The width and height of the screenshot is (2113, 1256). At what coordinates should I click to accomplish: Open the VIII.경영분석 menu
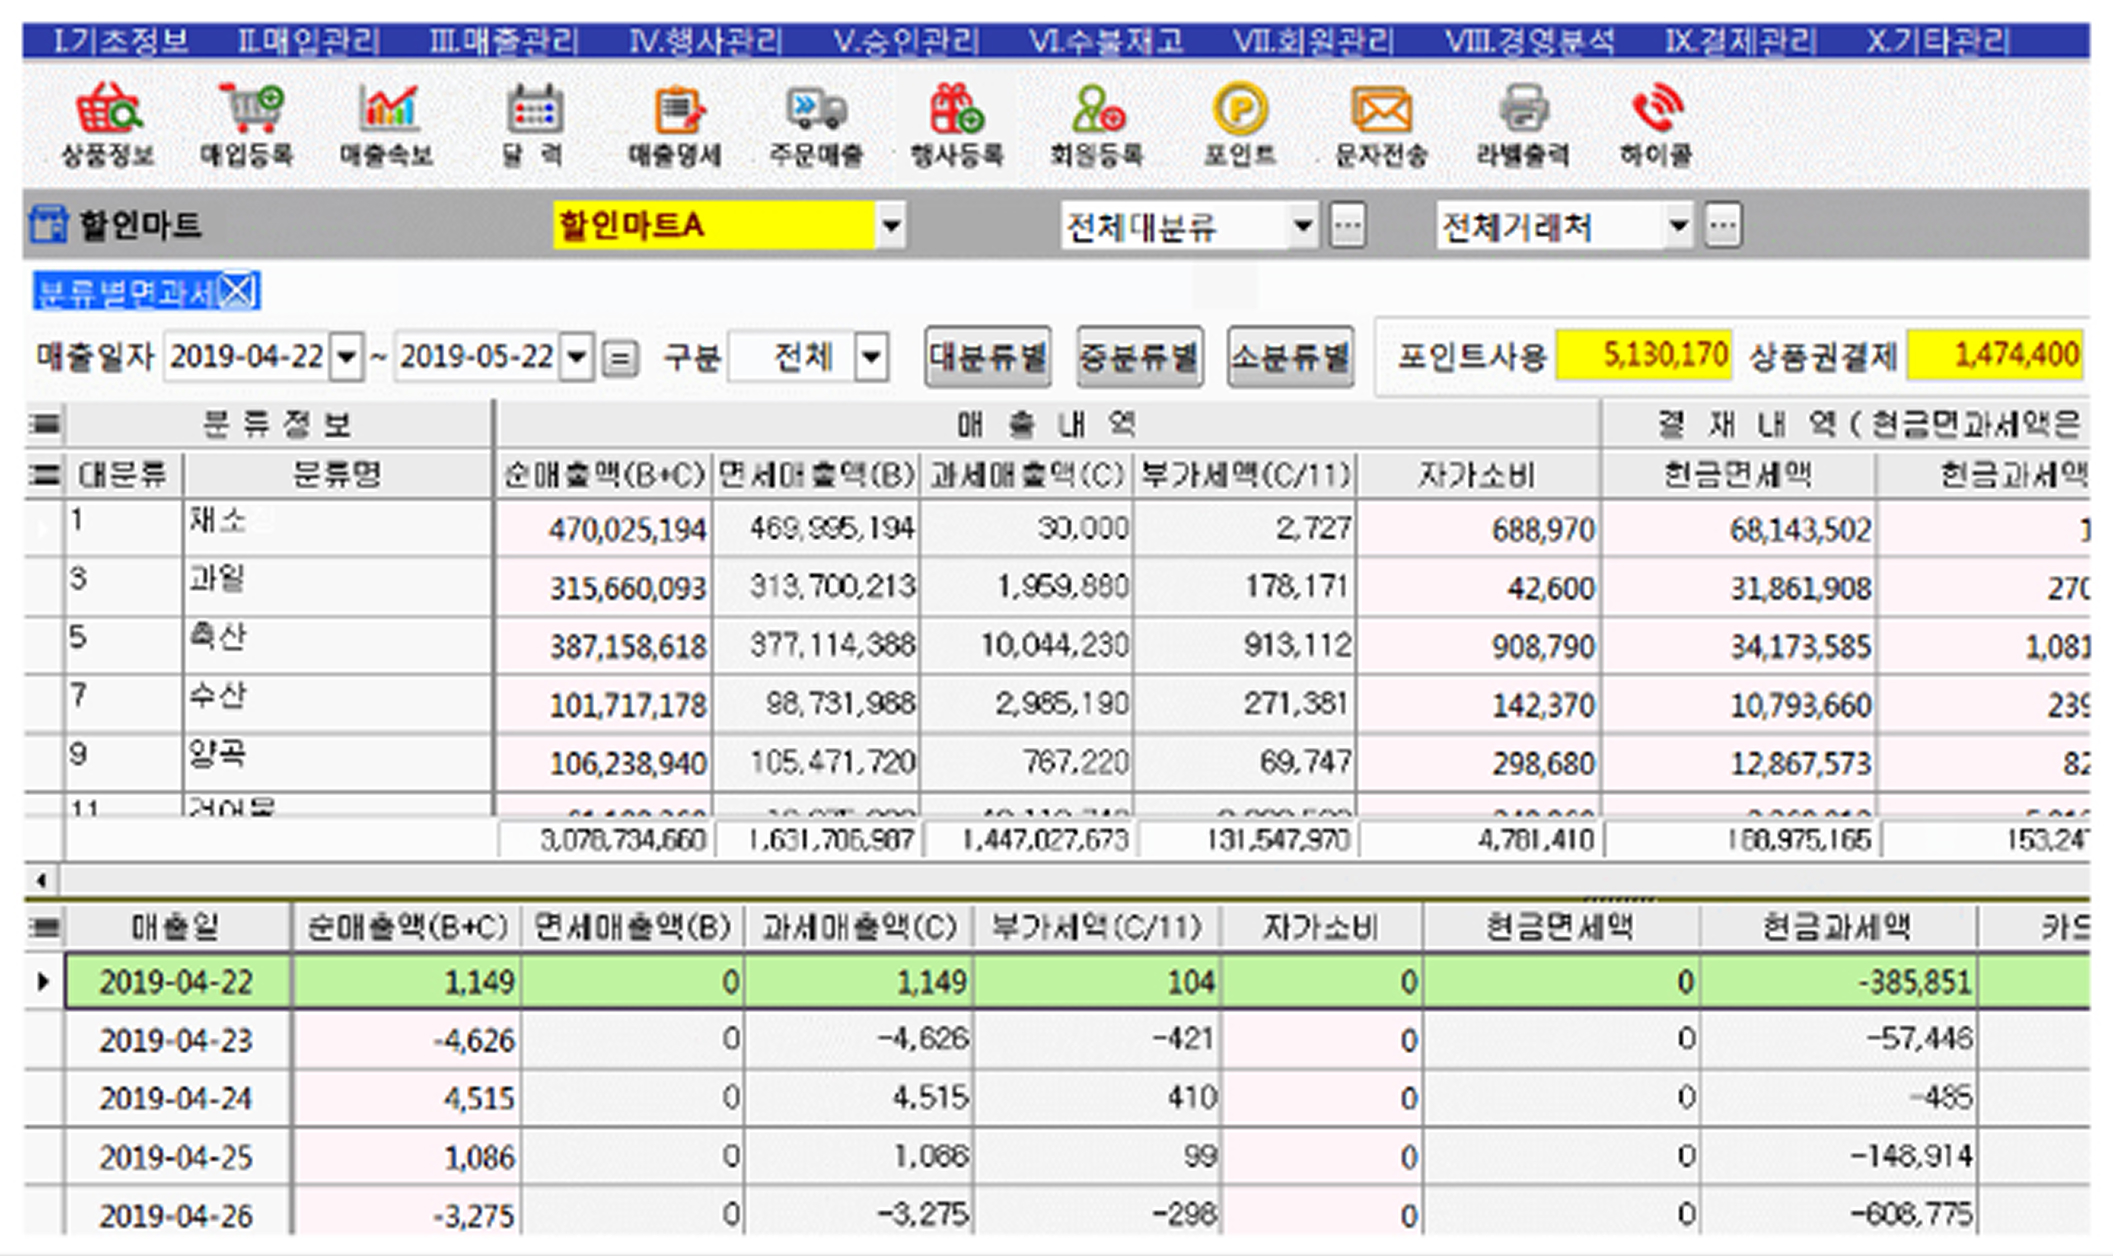(x=1531, y=40)
